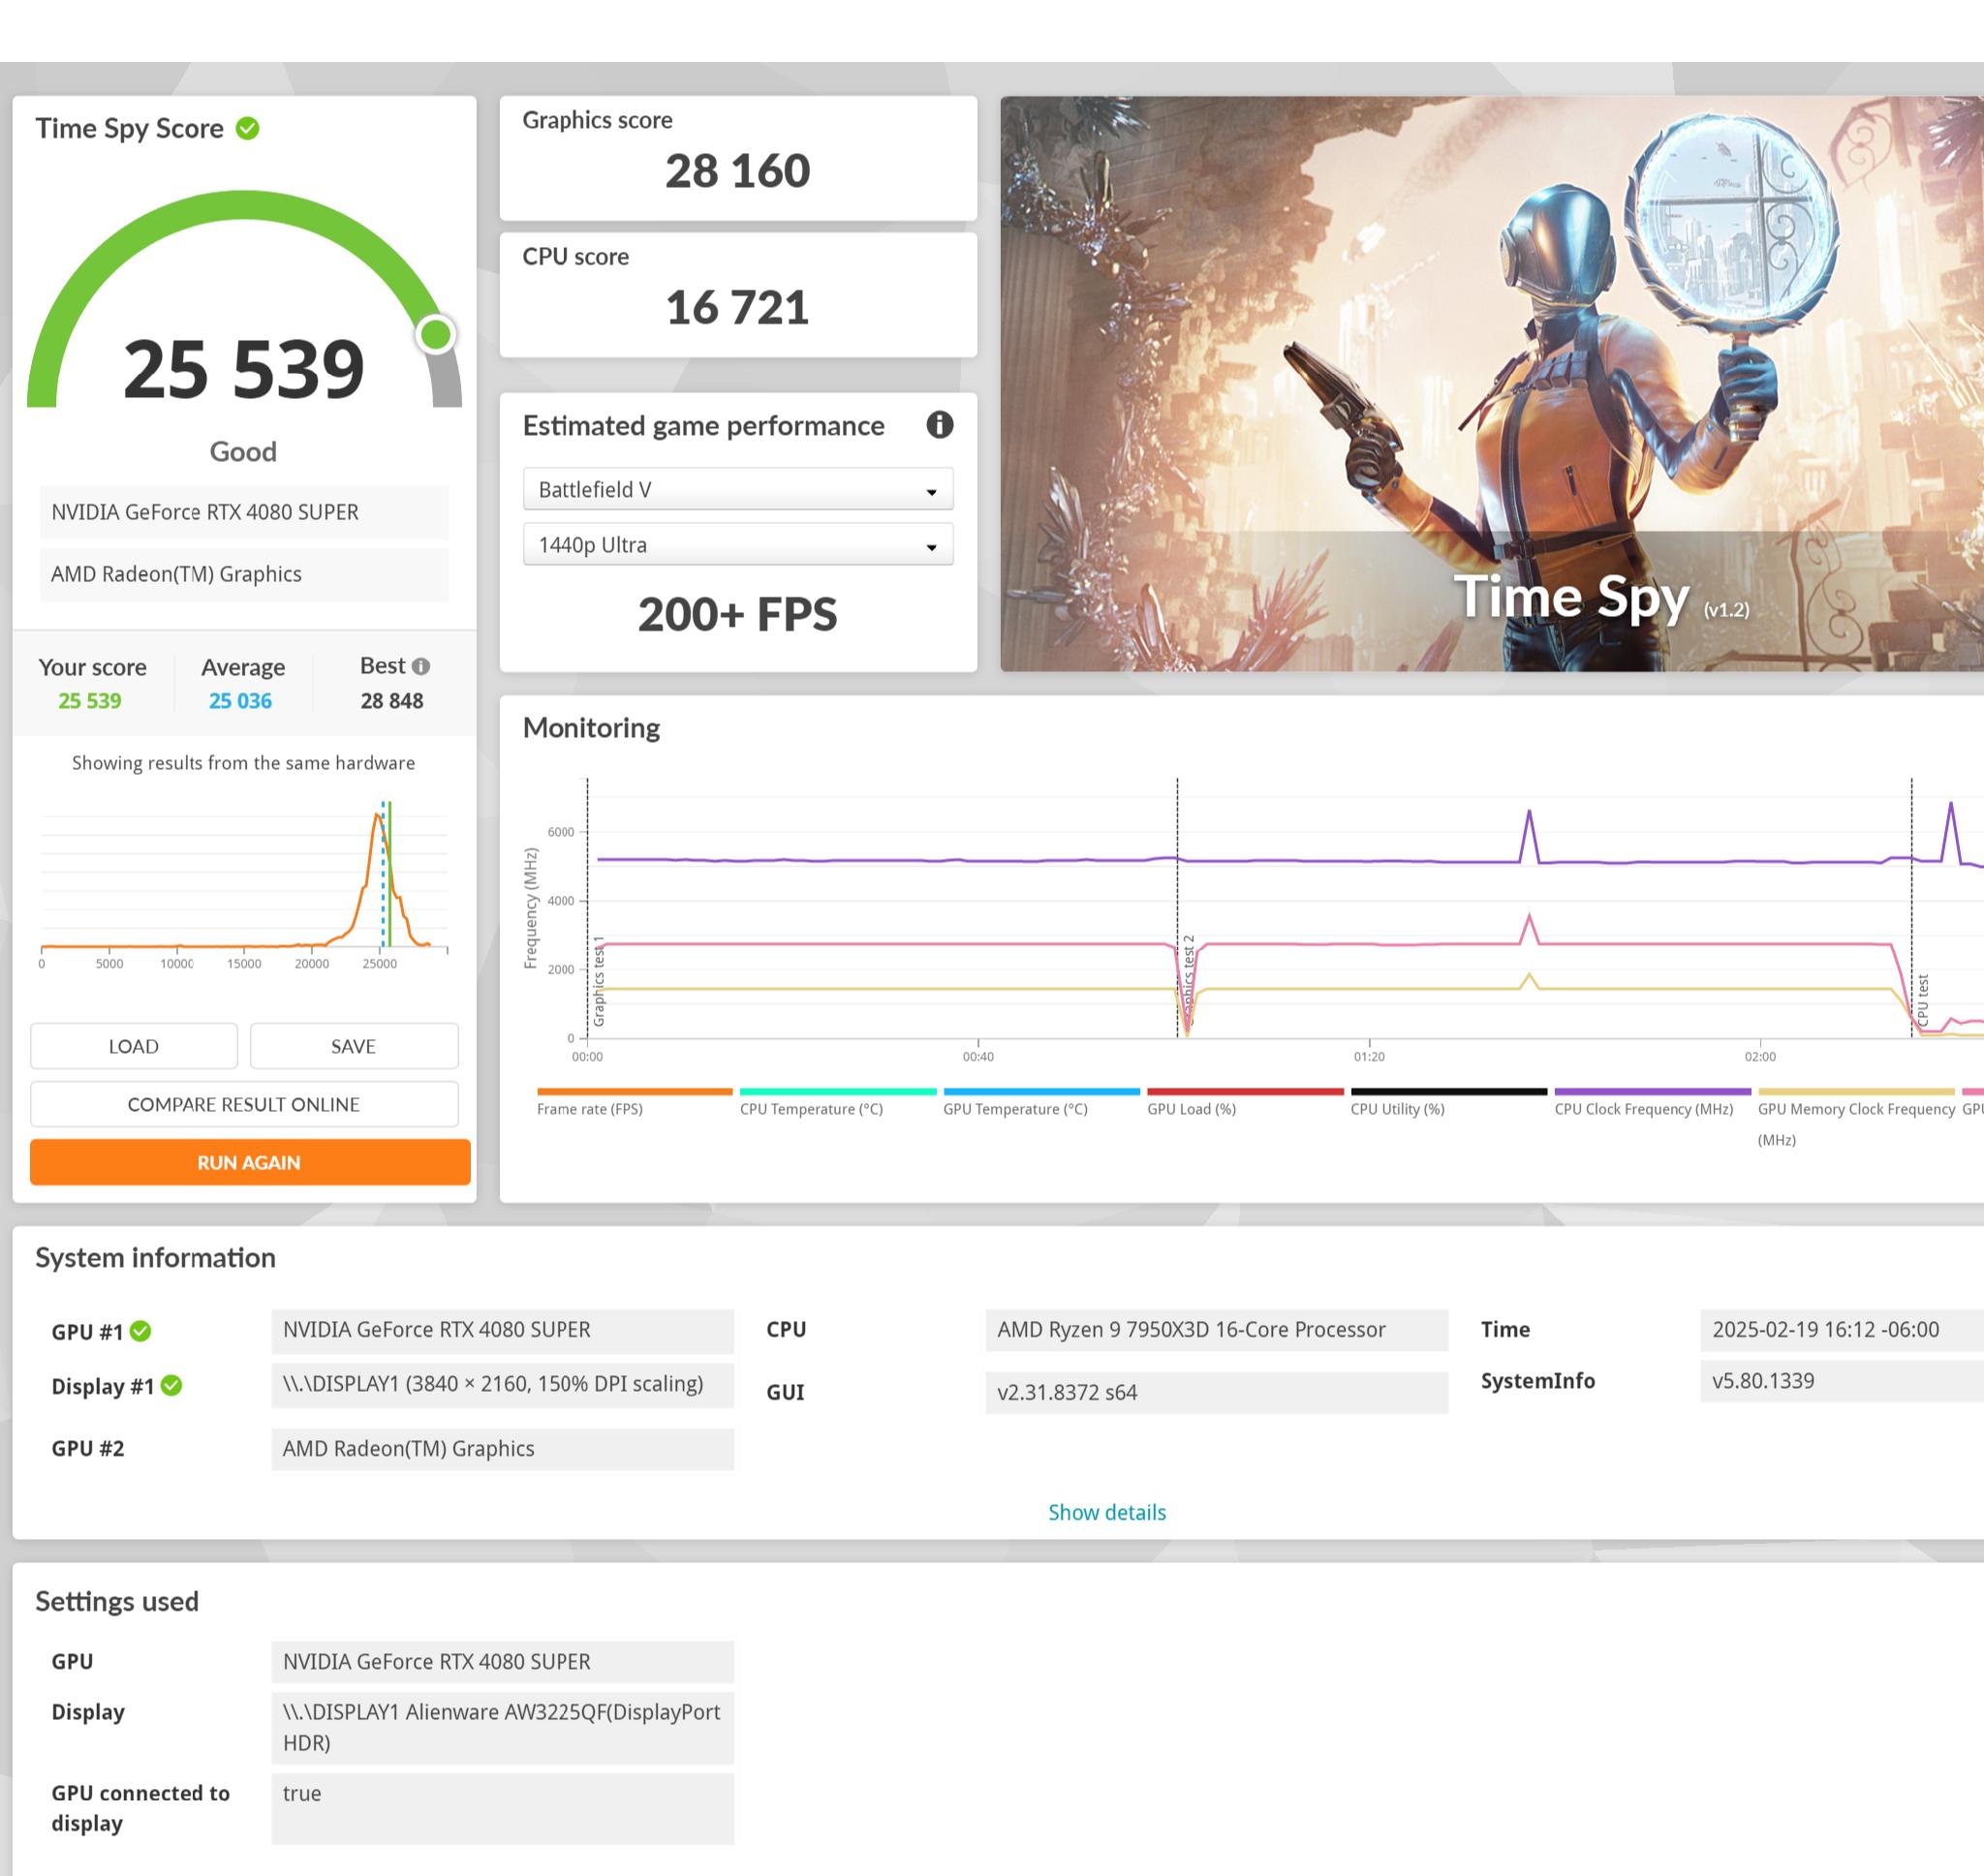The height and width of the screenshot is (1876, 1984).
Task: Click Showing results from the same hardware text
Action: click(x=244, y=763)
